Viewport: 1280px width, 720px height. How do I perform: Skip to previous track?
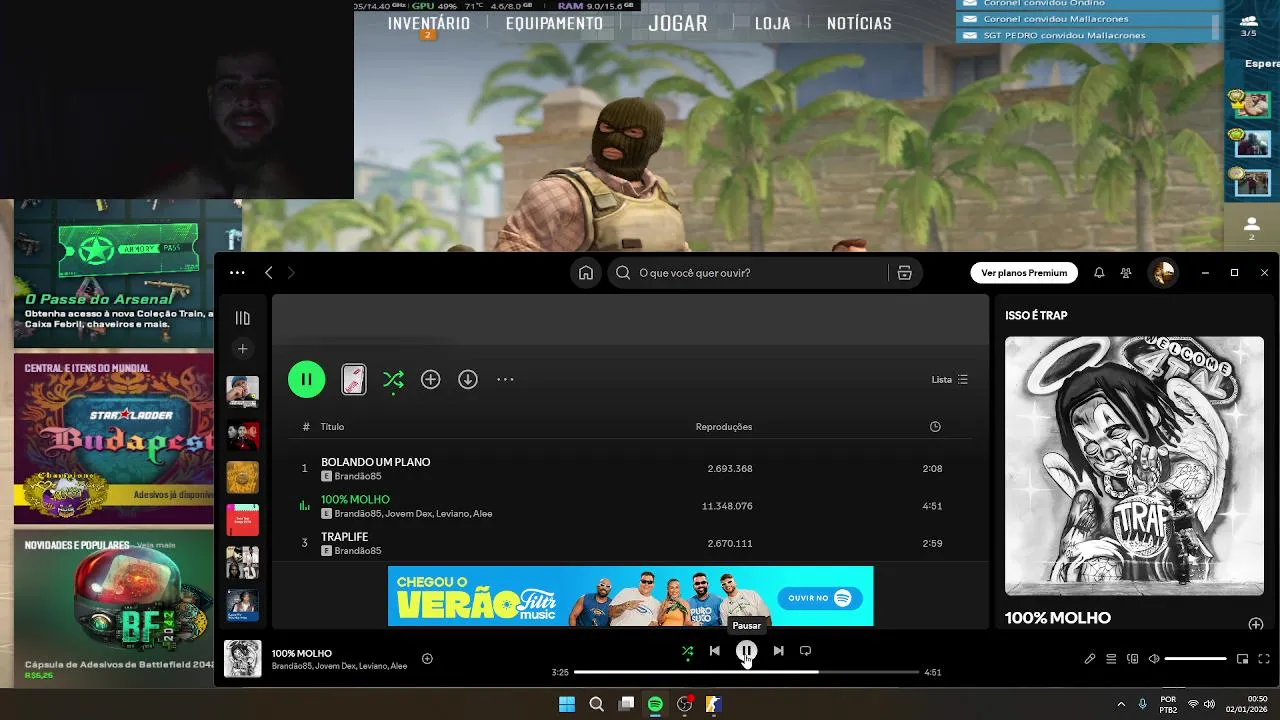pos(714,651)
